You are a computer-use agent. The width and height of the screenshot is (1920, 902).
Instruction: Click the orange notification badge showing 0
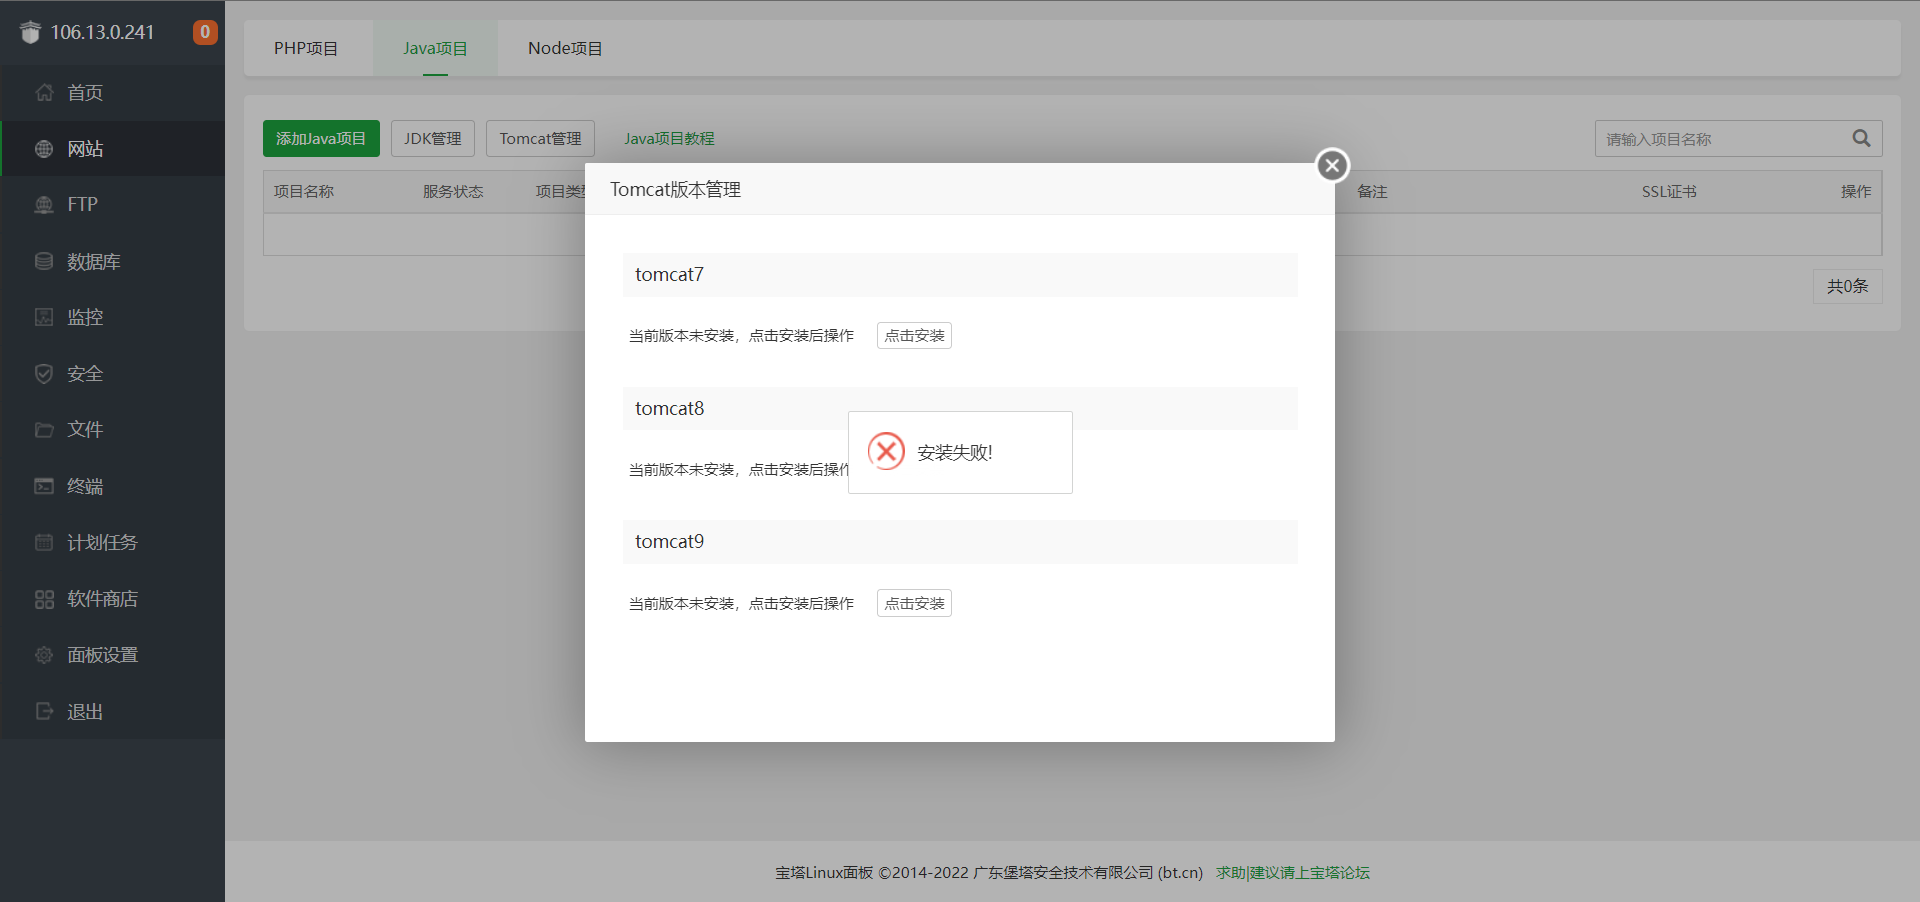click(x=205, y=32)
